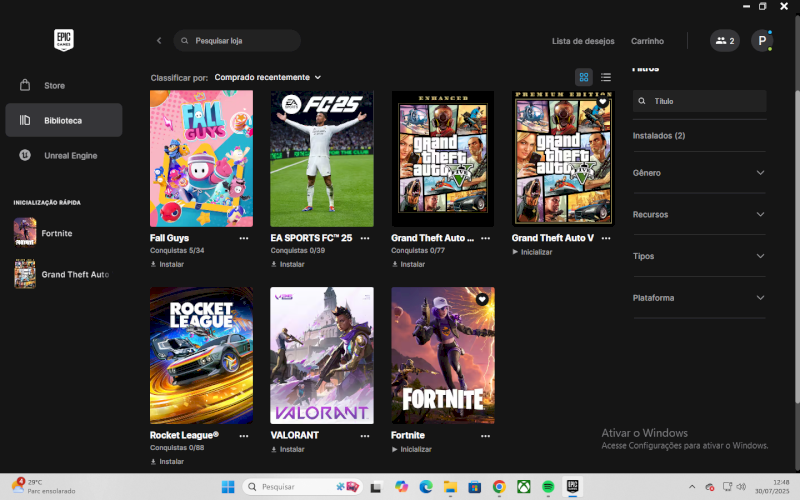Open Lista de desejos link
800x500 pixels.
(x=583, y=41)
